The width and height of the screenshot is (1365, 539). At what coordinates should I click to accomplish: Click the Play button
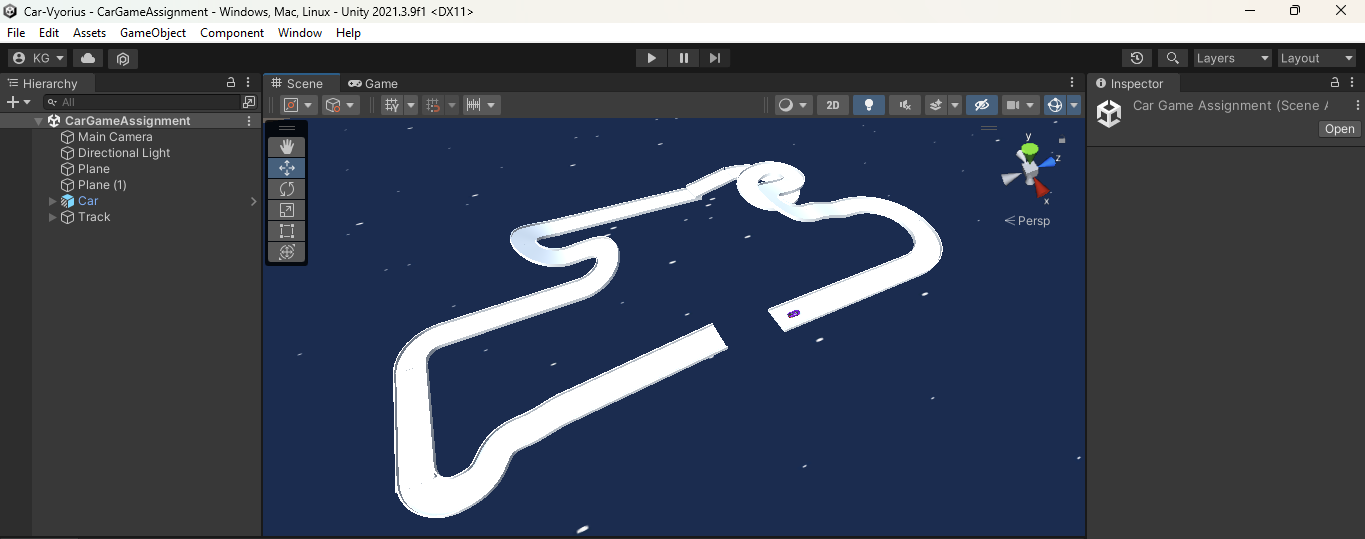coord(651,58)
